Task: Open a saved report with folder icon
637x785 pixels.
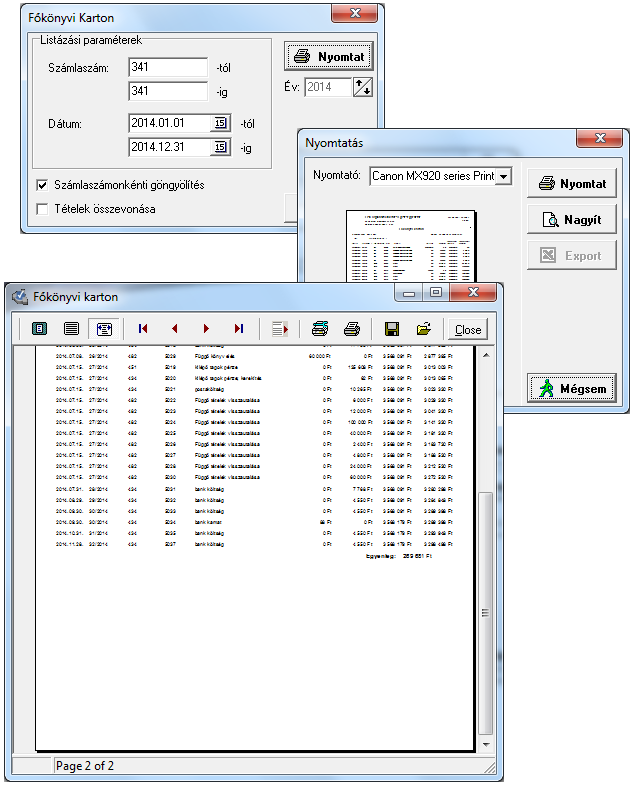Action: pos(424,329)
